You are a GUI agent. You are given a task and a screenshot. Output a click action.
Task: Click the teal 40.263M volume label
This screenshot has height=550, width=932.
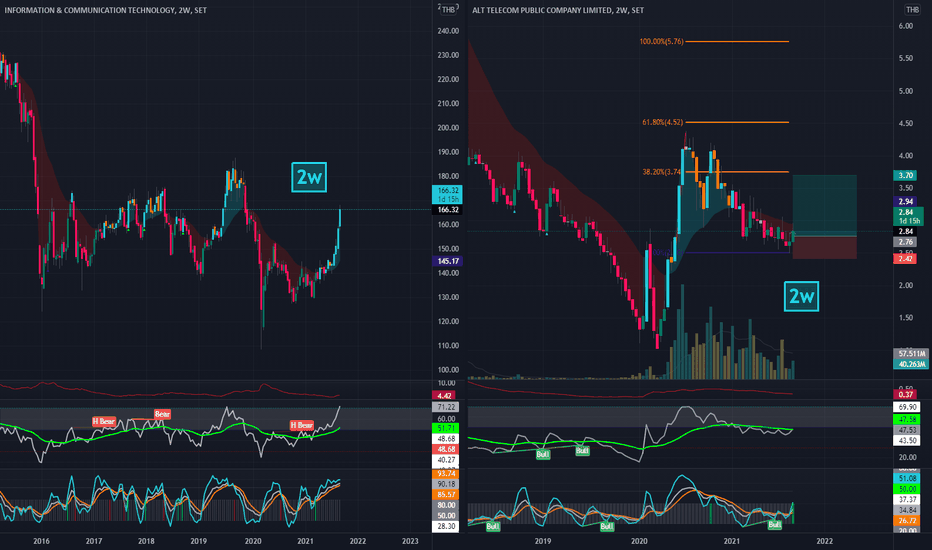(911, 364)
